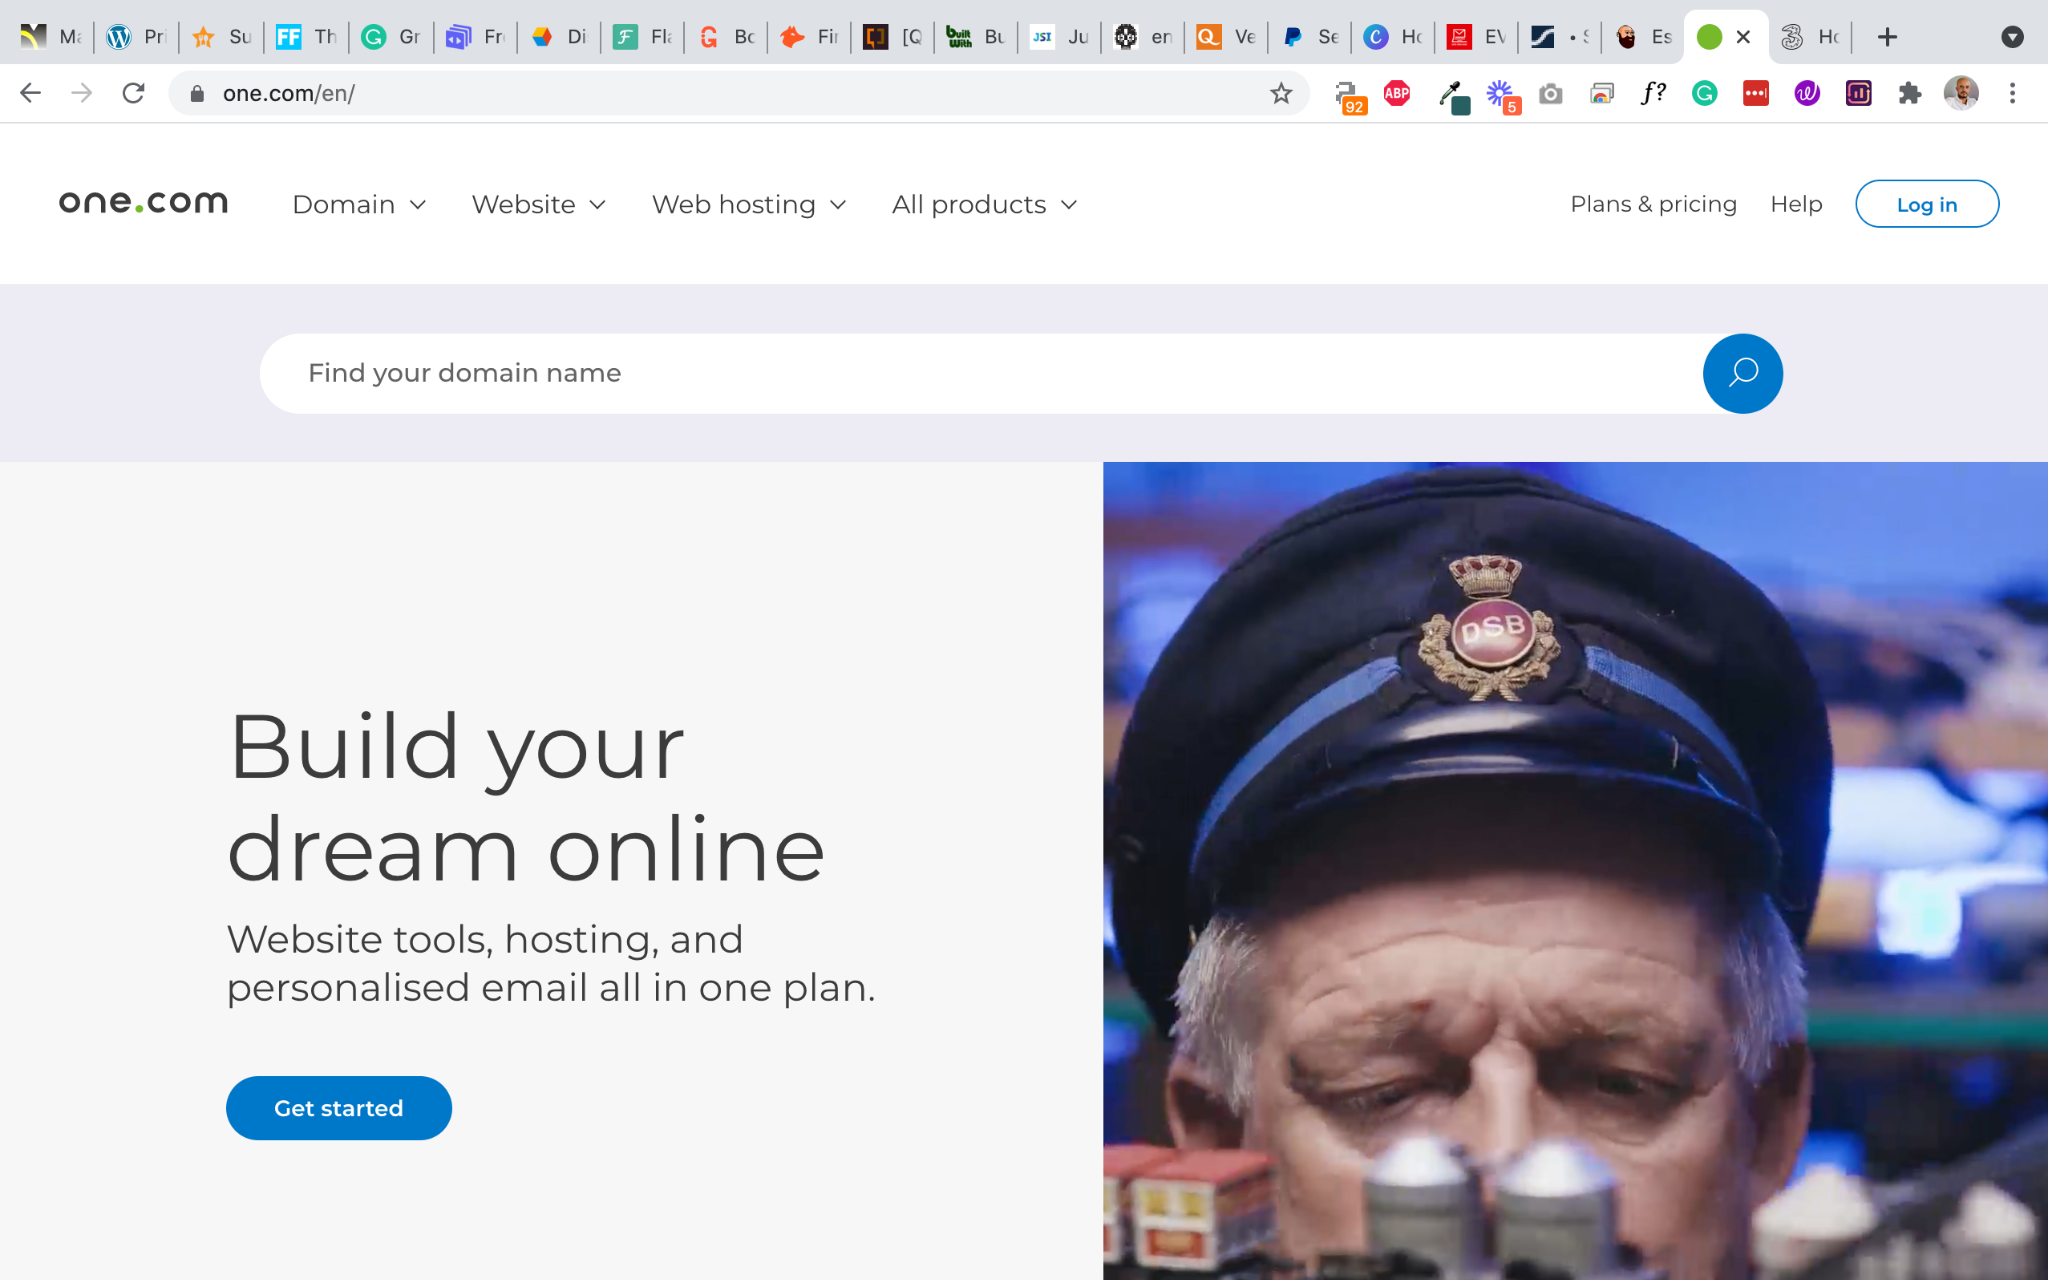Screen dimensions: 2048x1280
Task: Bookmark this page with the star icon
Action: (x=1281, y=93)
